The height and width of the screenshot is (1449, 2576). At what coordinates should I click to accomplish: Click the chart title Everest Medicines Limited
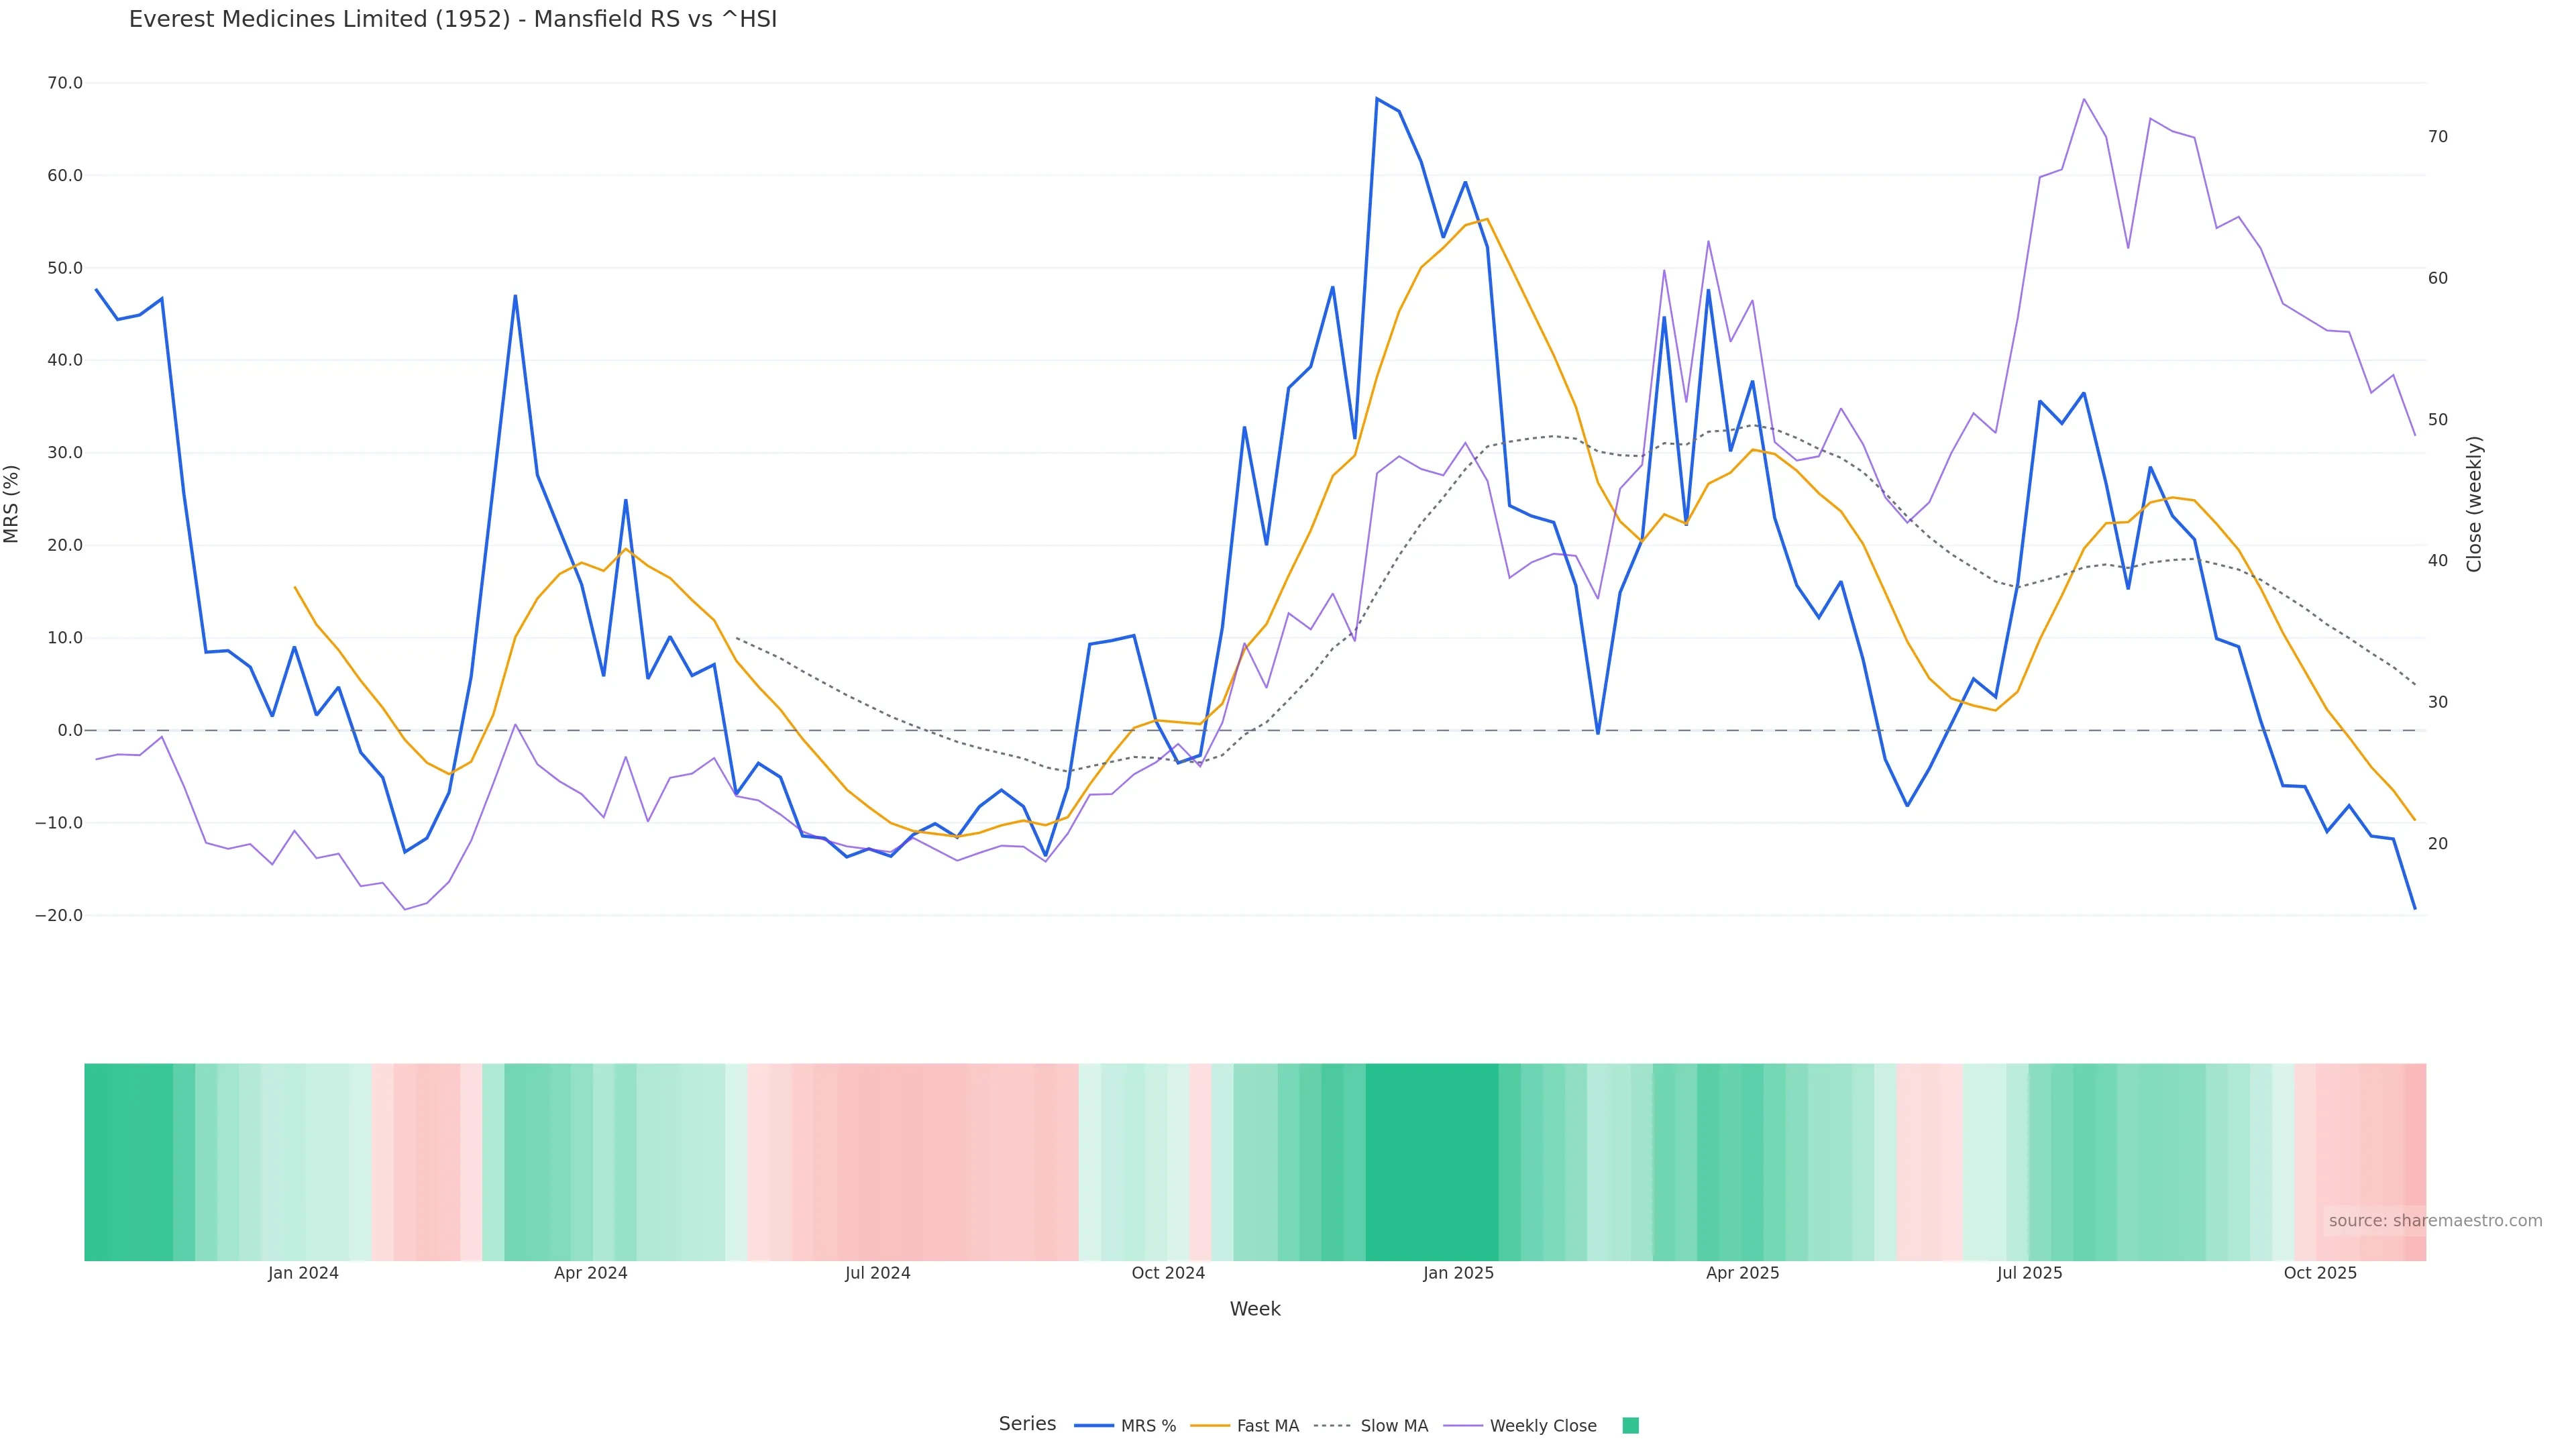(452, 20)
